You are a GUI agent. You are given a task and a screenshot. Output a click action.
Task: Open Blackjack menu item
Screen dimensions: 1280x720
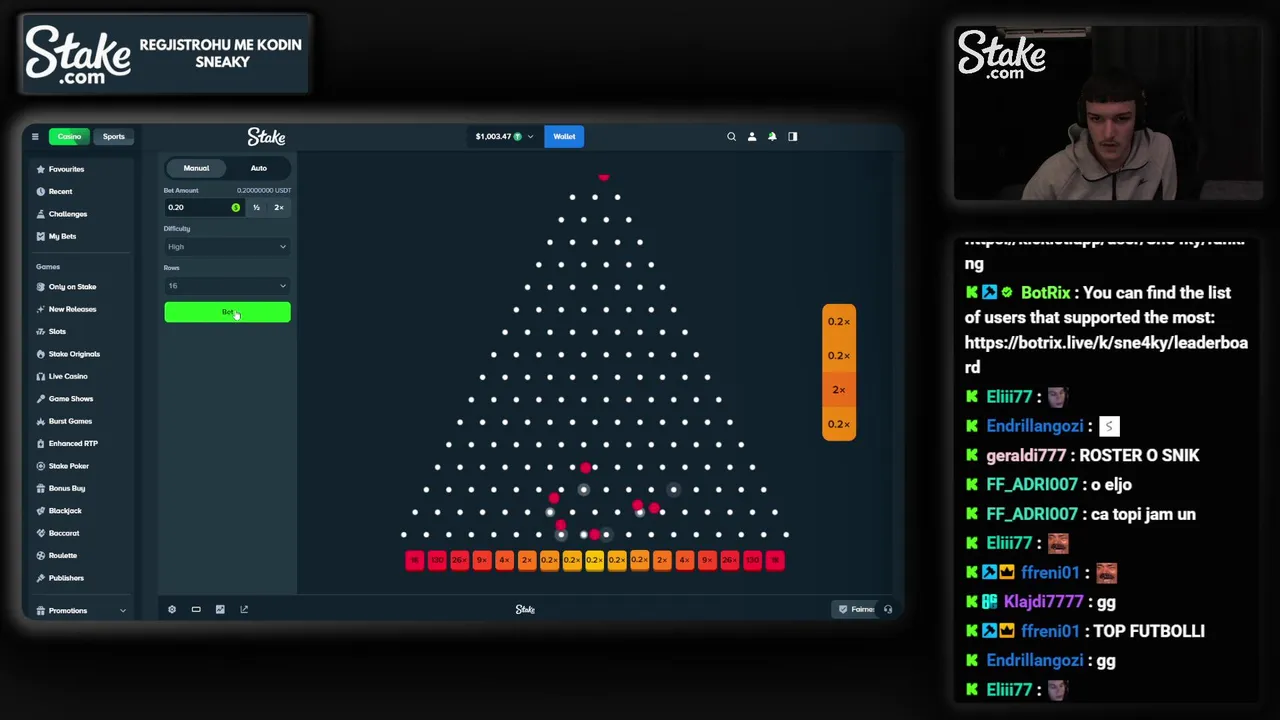point(65,511)
